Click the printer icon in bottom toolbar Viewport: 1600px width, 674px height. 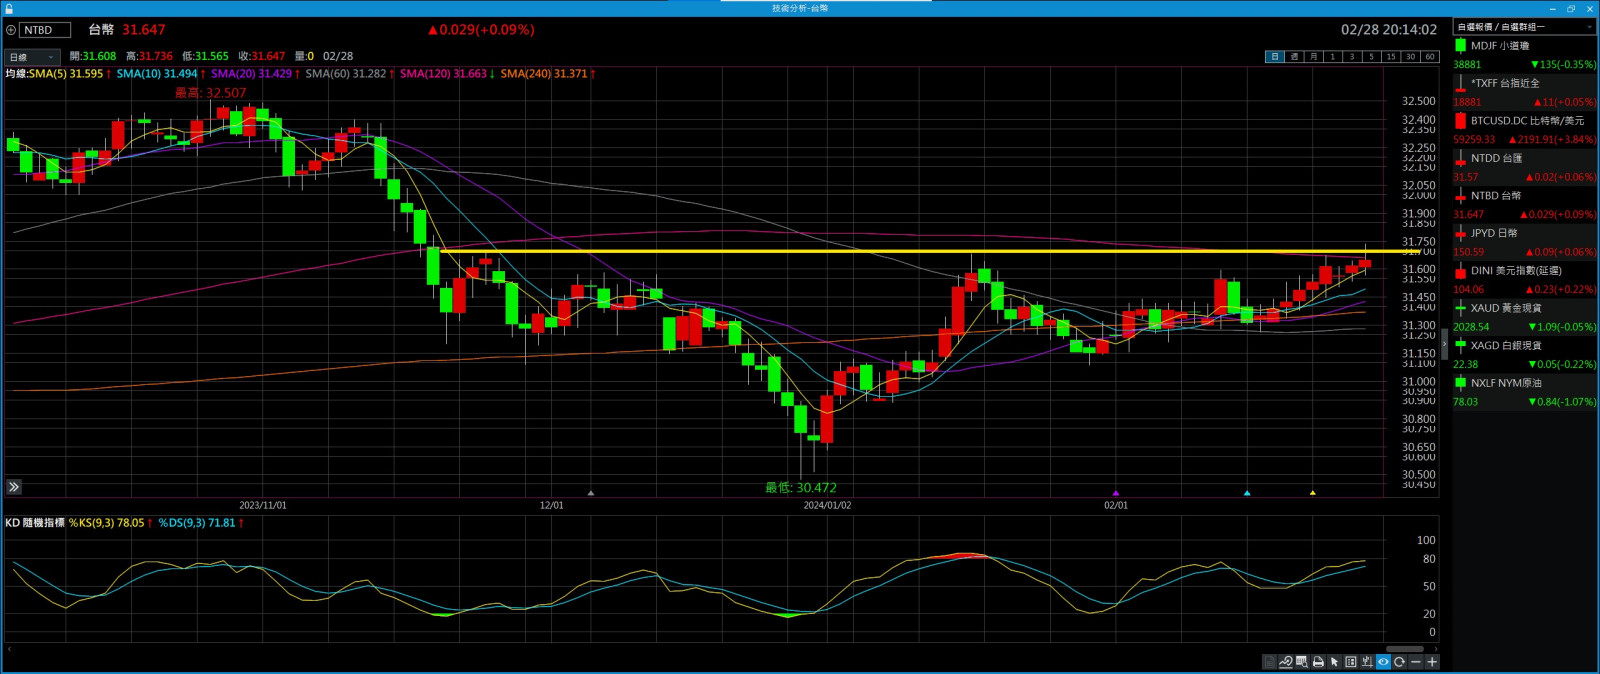(1318, 662)
